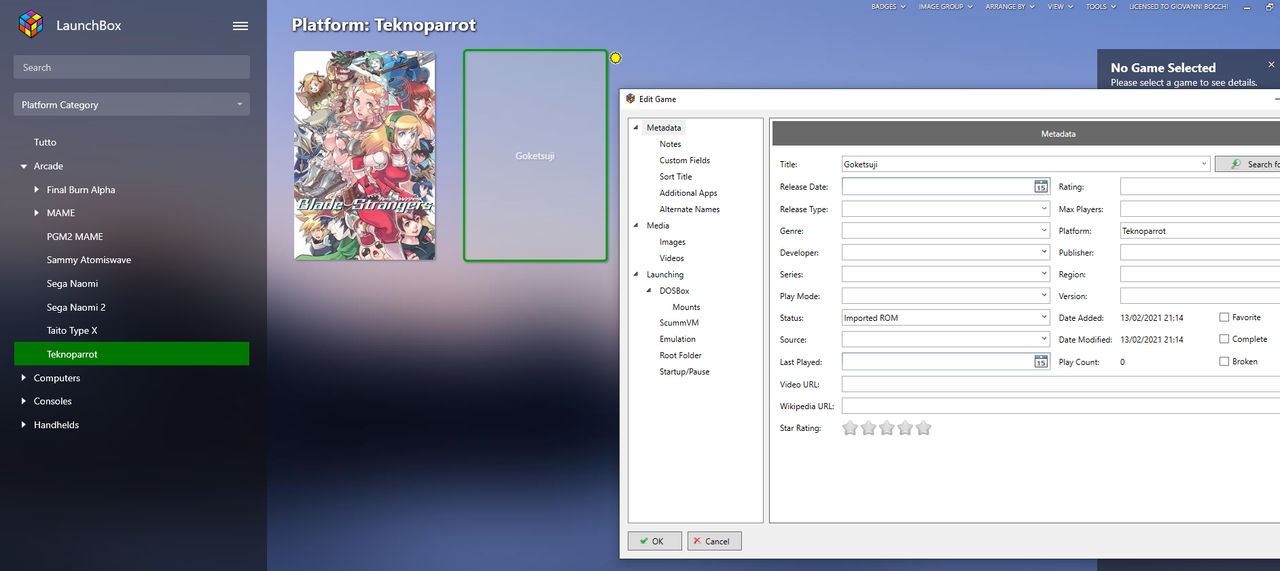Select Videos under Media

tap(672, 258)
